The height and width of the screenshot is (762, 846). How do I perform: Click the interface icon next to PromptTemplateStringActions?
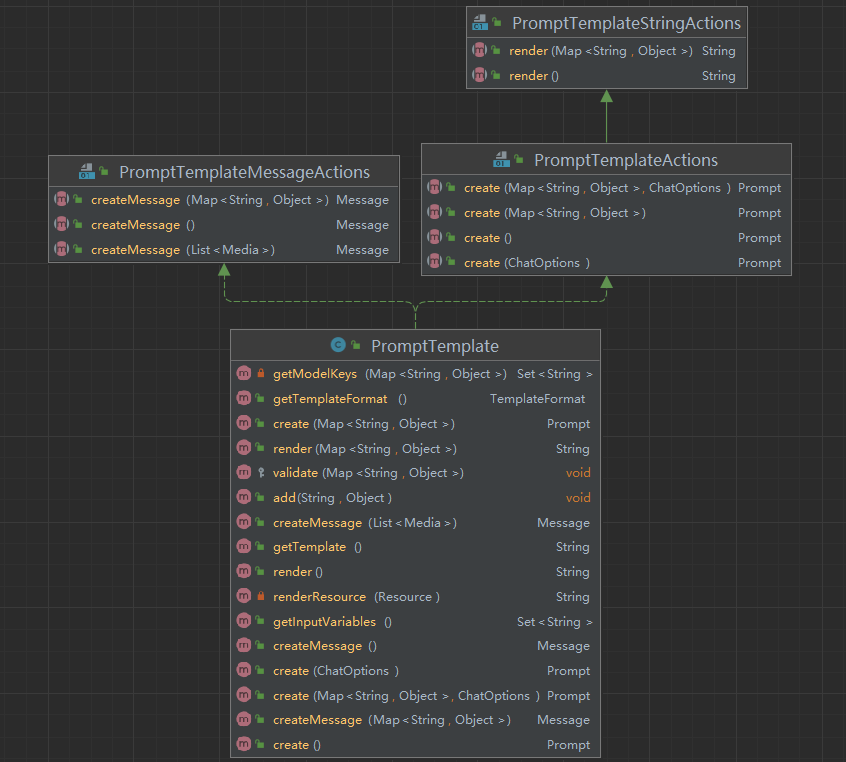click(x=480, y=23)
